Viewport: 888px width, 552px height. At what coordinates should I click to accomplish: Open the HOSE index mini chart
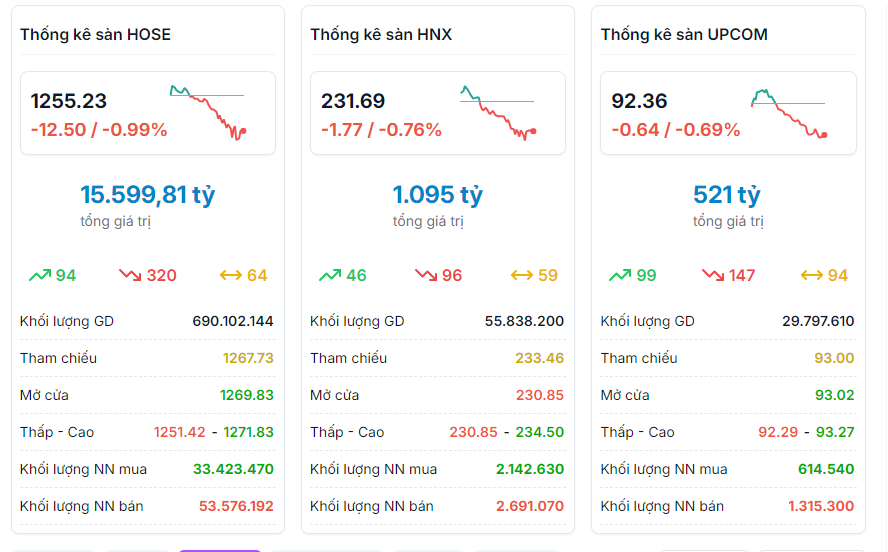pos(208,112)
